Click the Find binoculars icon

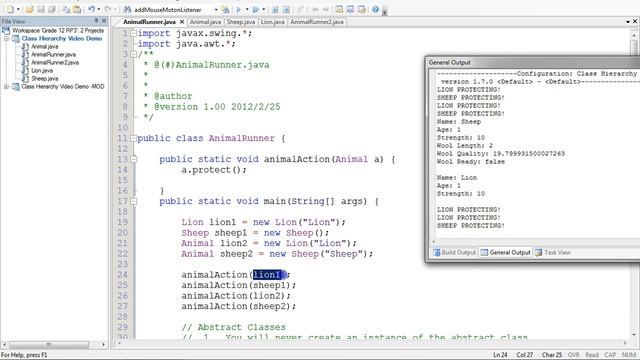[x=127, y=9]
